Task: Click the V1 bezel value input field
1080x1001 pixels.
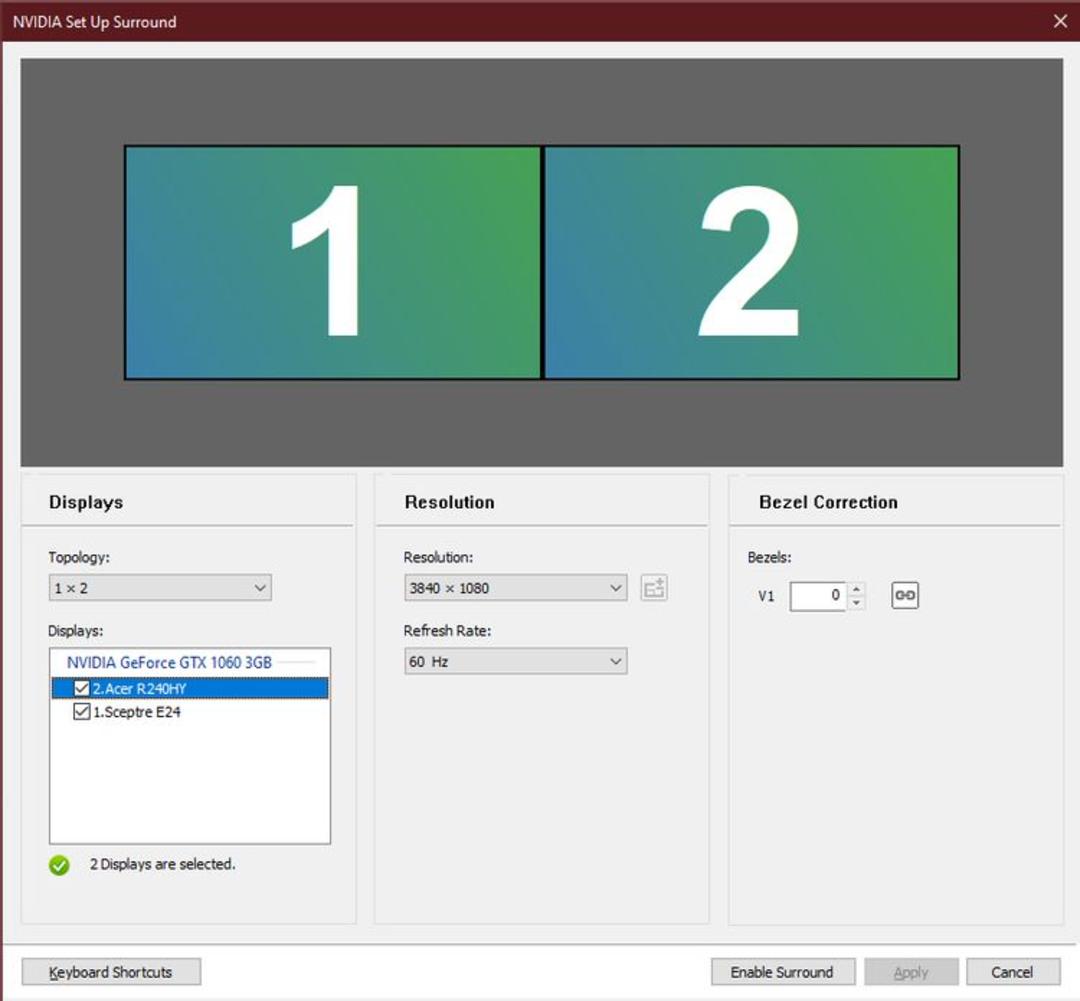Action: point(818,595)
